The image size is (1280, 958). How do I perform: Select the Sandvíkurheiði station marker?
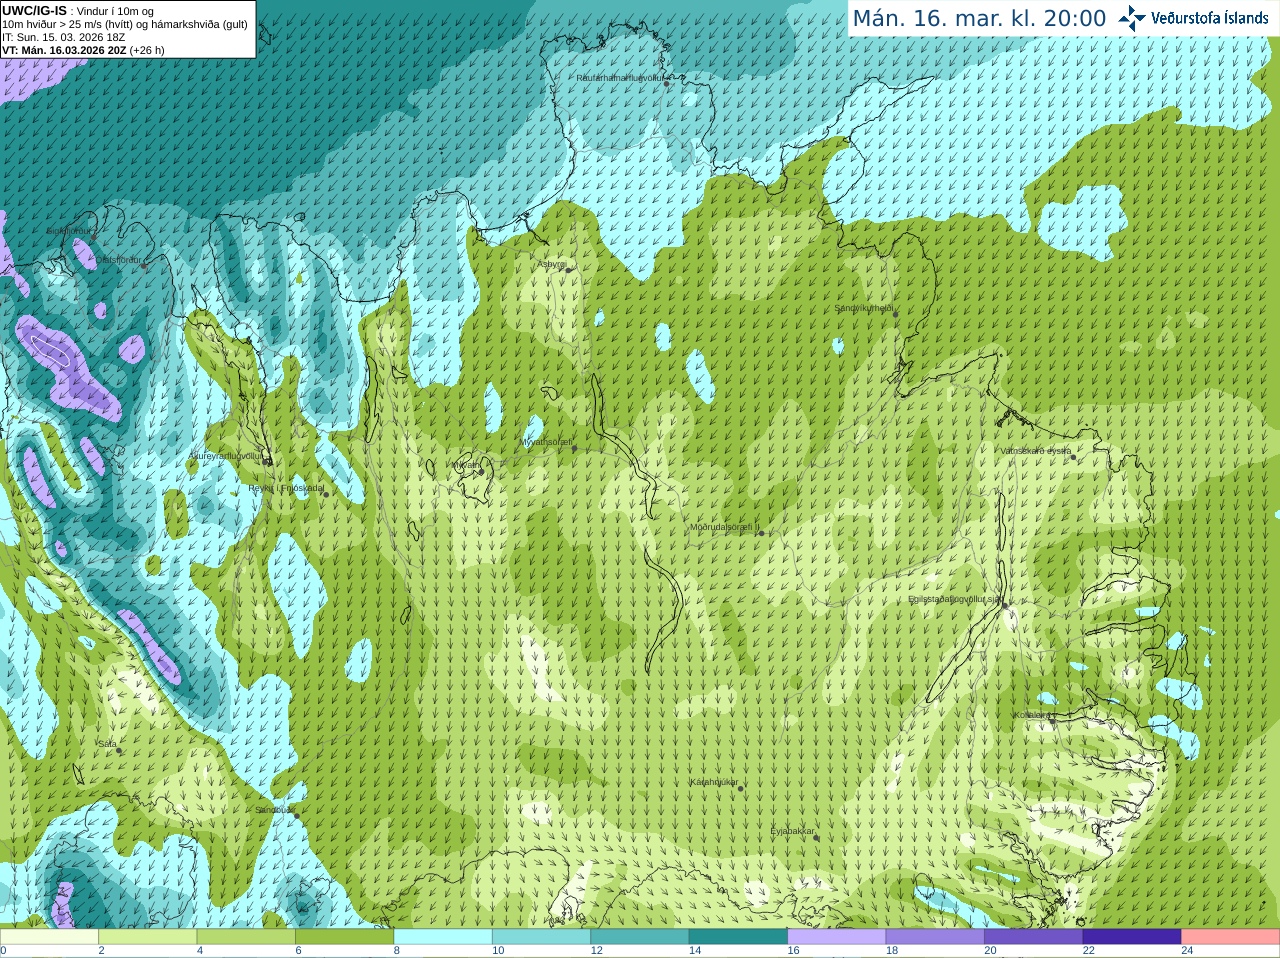896,314
